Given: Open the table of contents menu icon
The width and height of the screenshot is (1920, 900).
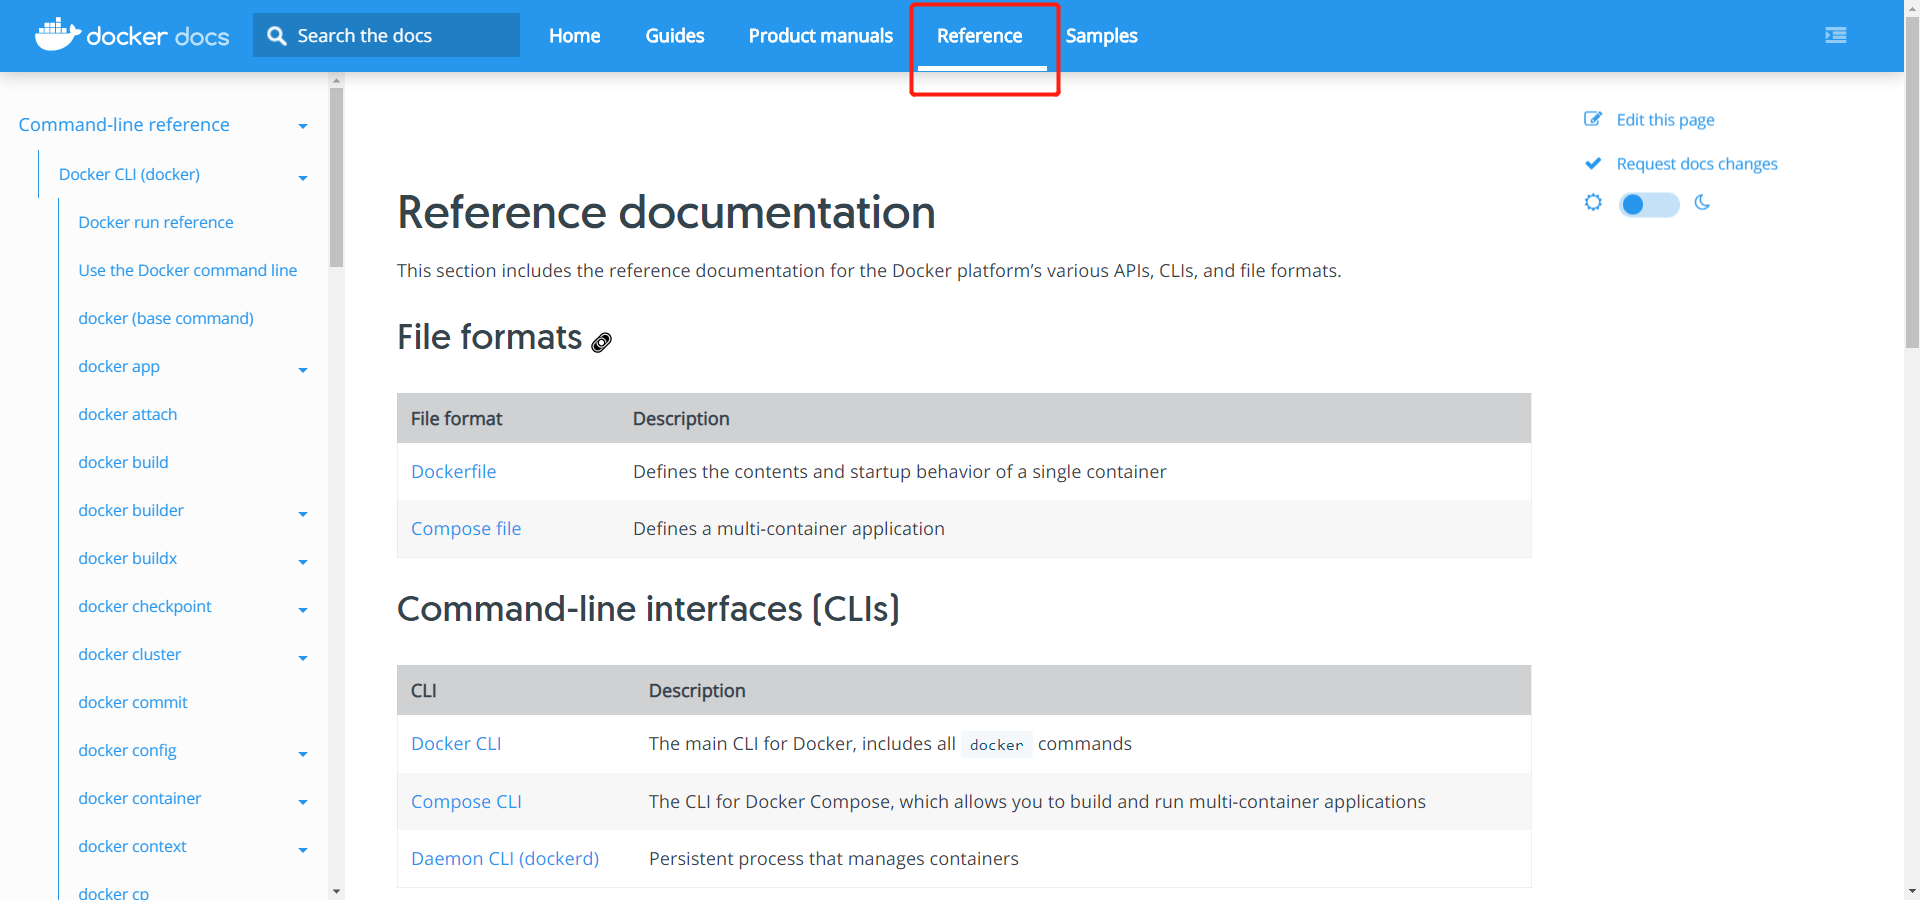Looking at the screenshot, I should tap(1835, 36).
